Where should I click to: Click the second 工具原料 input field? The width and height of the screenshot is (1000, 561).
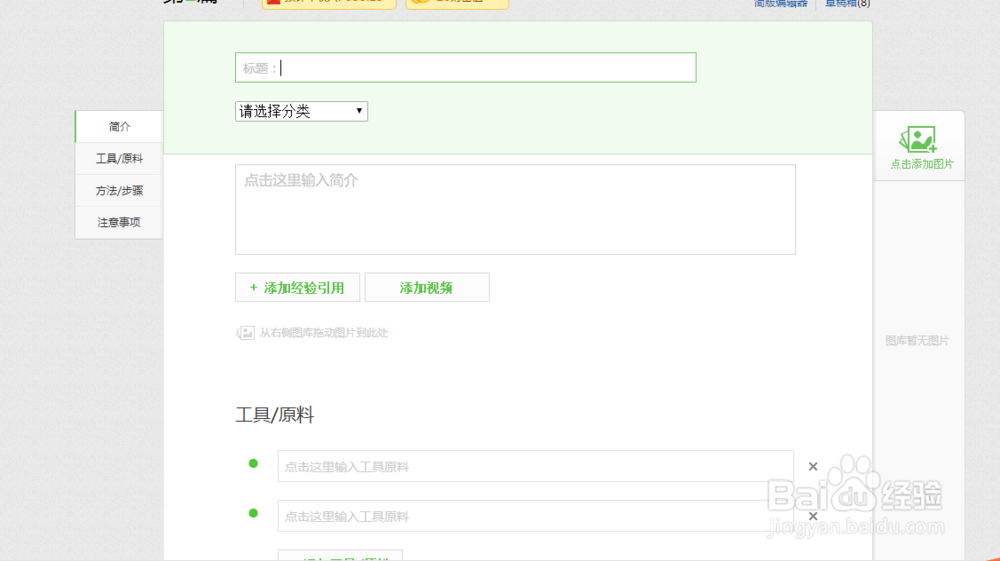pyautogui.click(x=536, y=516)
